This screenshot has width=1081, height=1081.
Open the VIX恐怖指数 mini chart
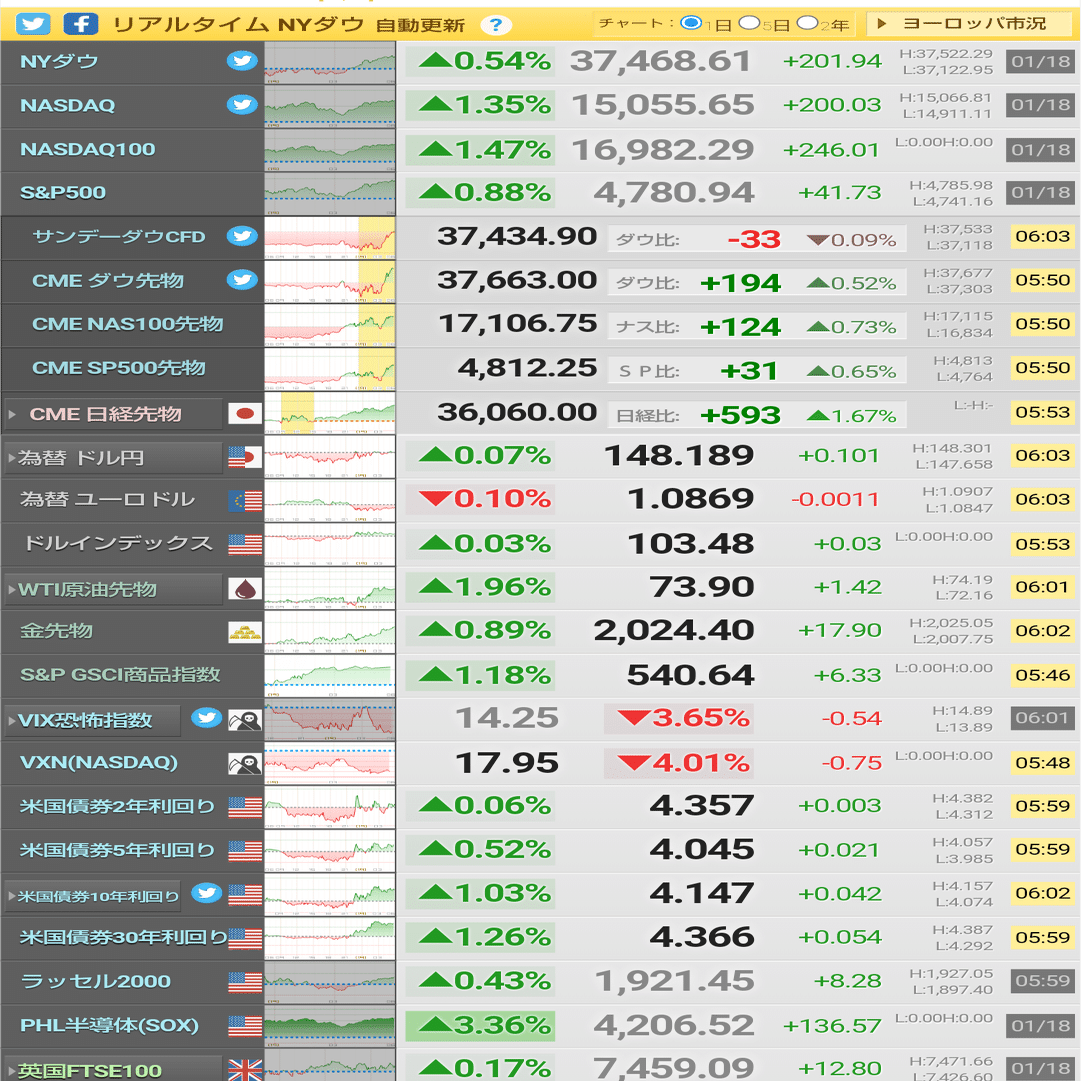coord(330,720)
